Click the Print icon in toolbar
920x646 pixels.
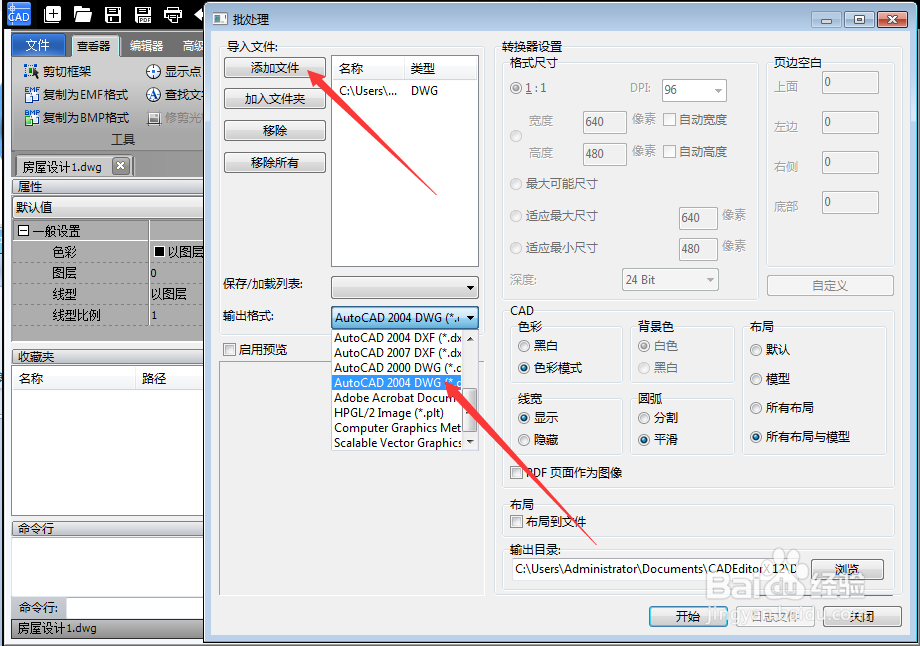coord(173,14)
